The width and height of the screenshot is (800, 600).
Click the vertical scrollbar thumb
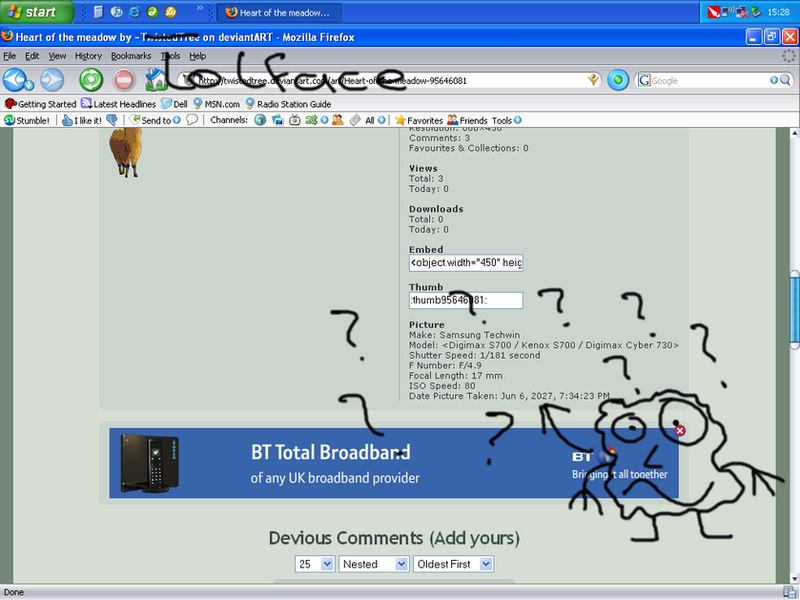[x=794, y=310]
